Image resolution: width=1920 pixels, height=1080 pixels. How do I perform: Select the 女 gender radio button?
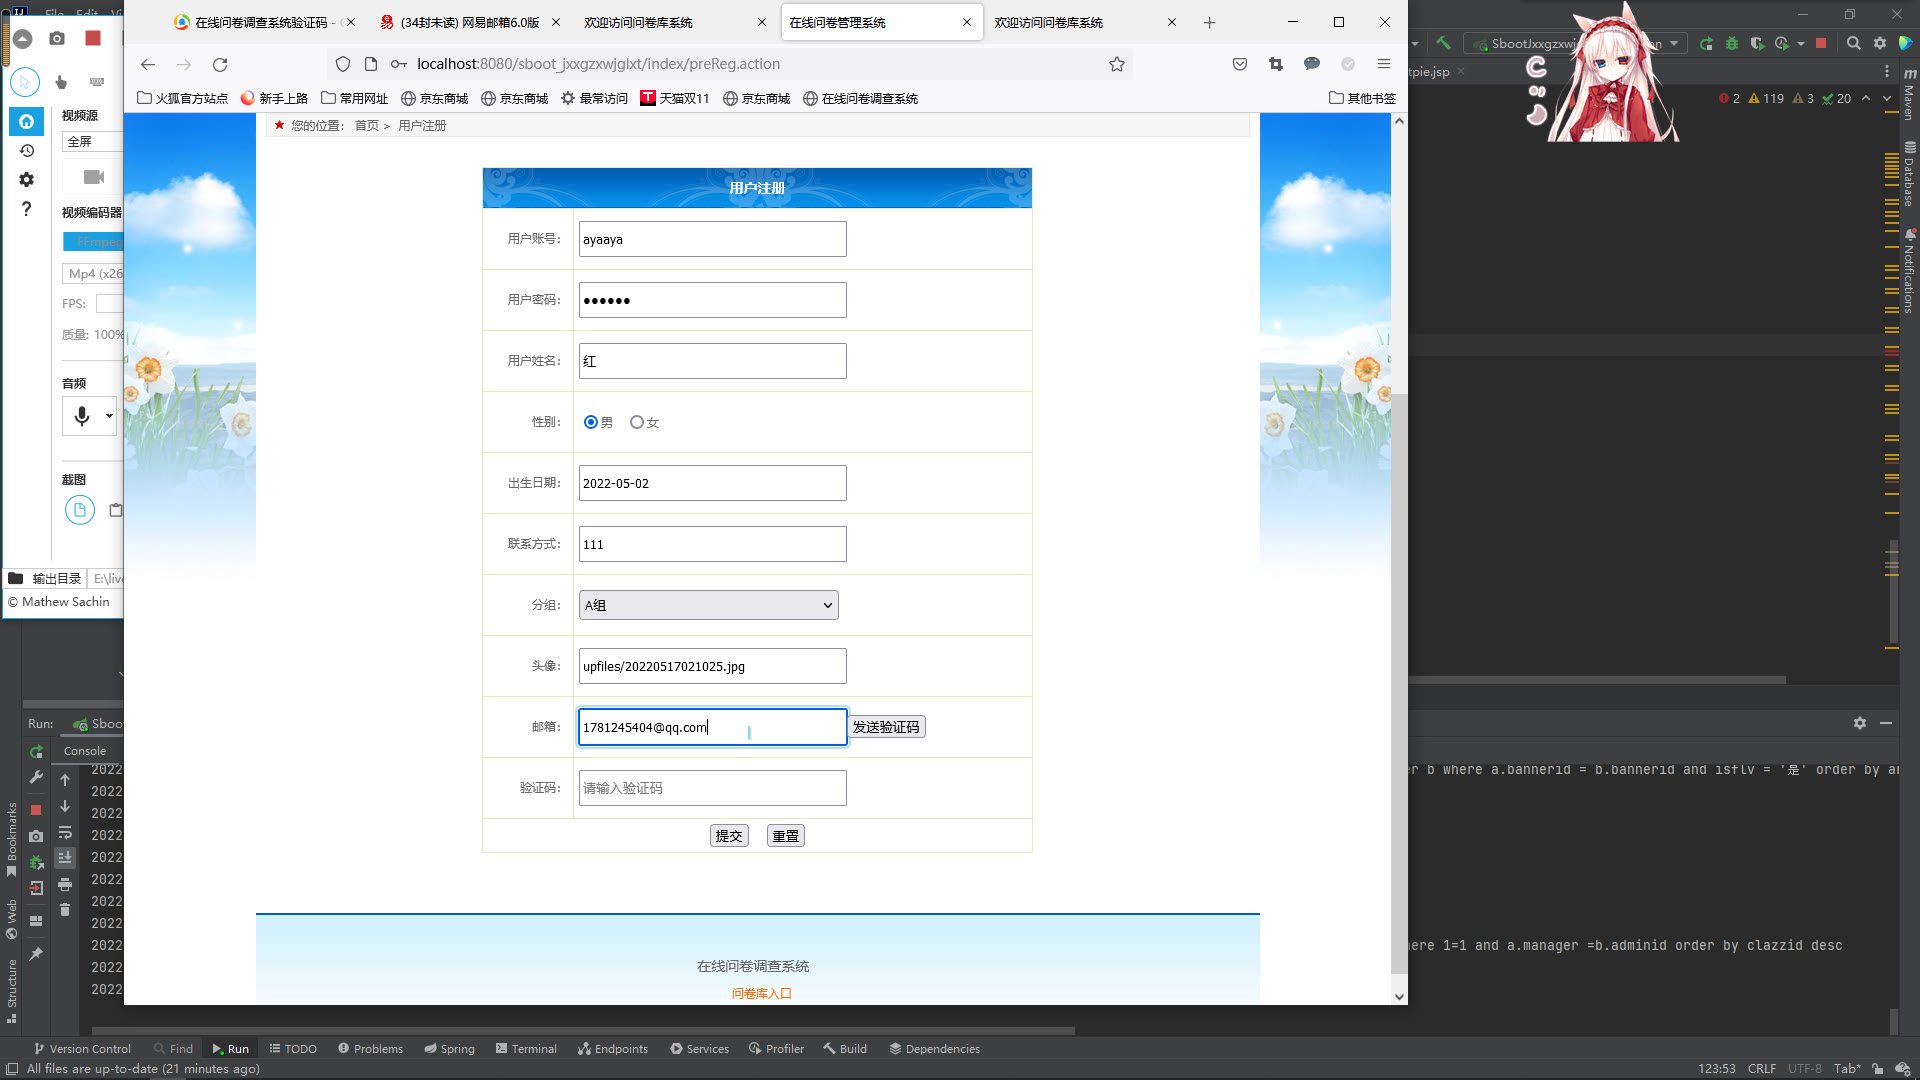coord(637,422)
